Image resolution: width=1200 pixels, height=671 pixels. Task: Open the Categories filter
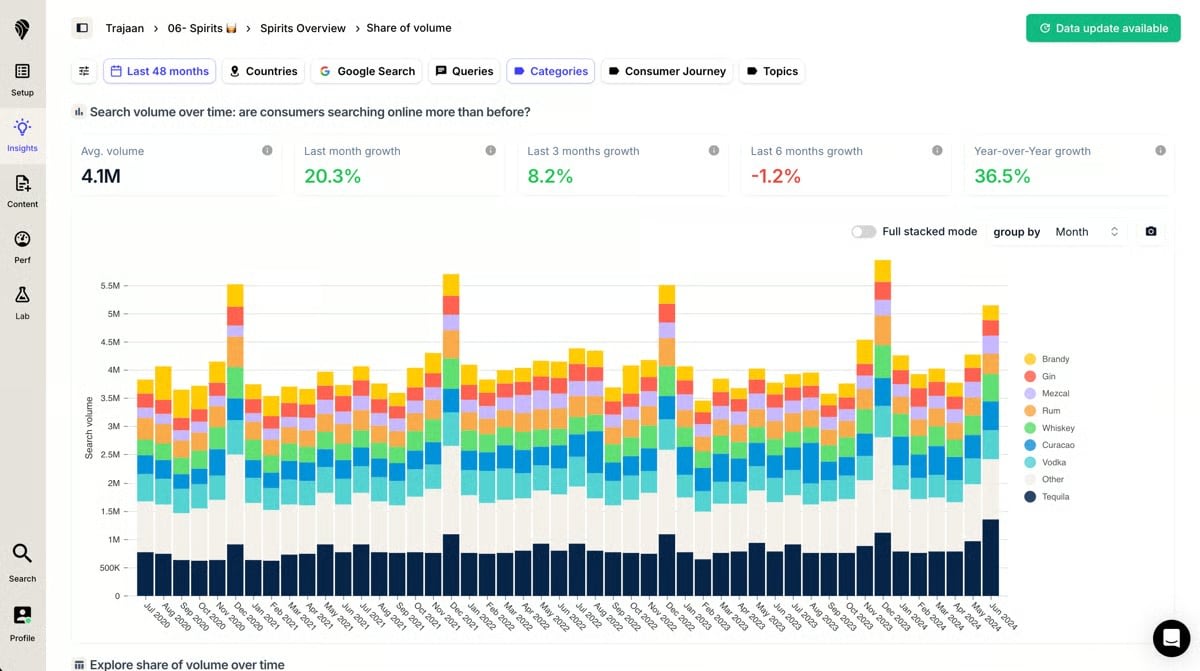click(x=550, y=71)
